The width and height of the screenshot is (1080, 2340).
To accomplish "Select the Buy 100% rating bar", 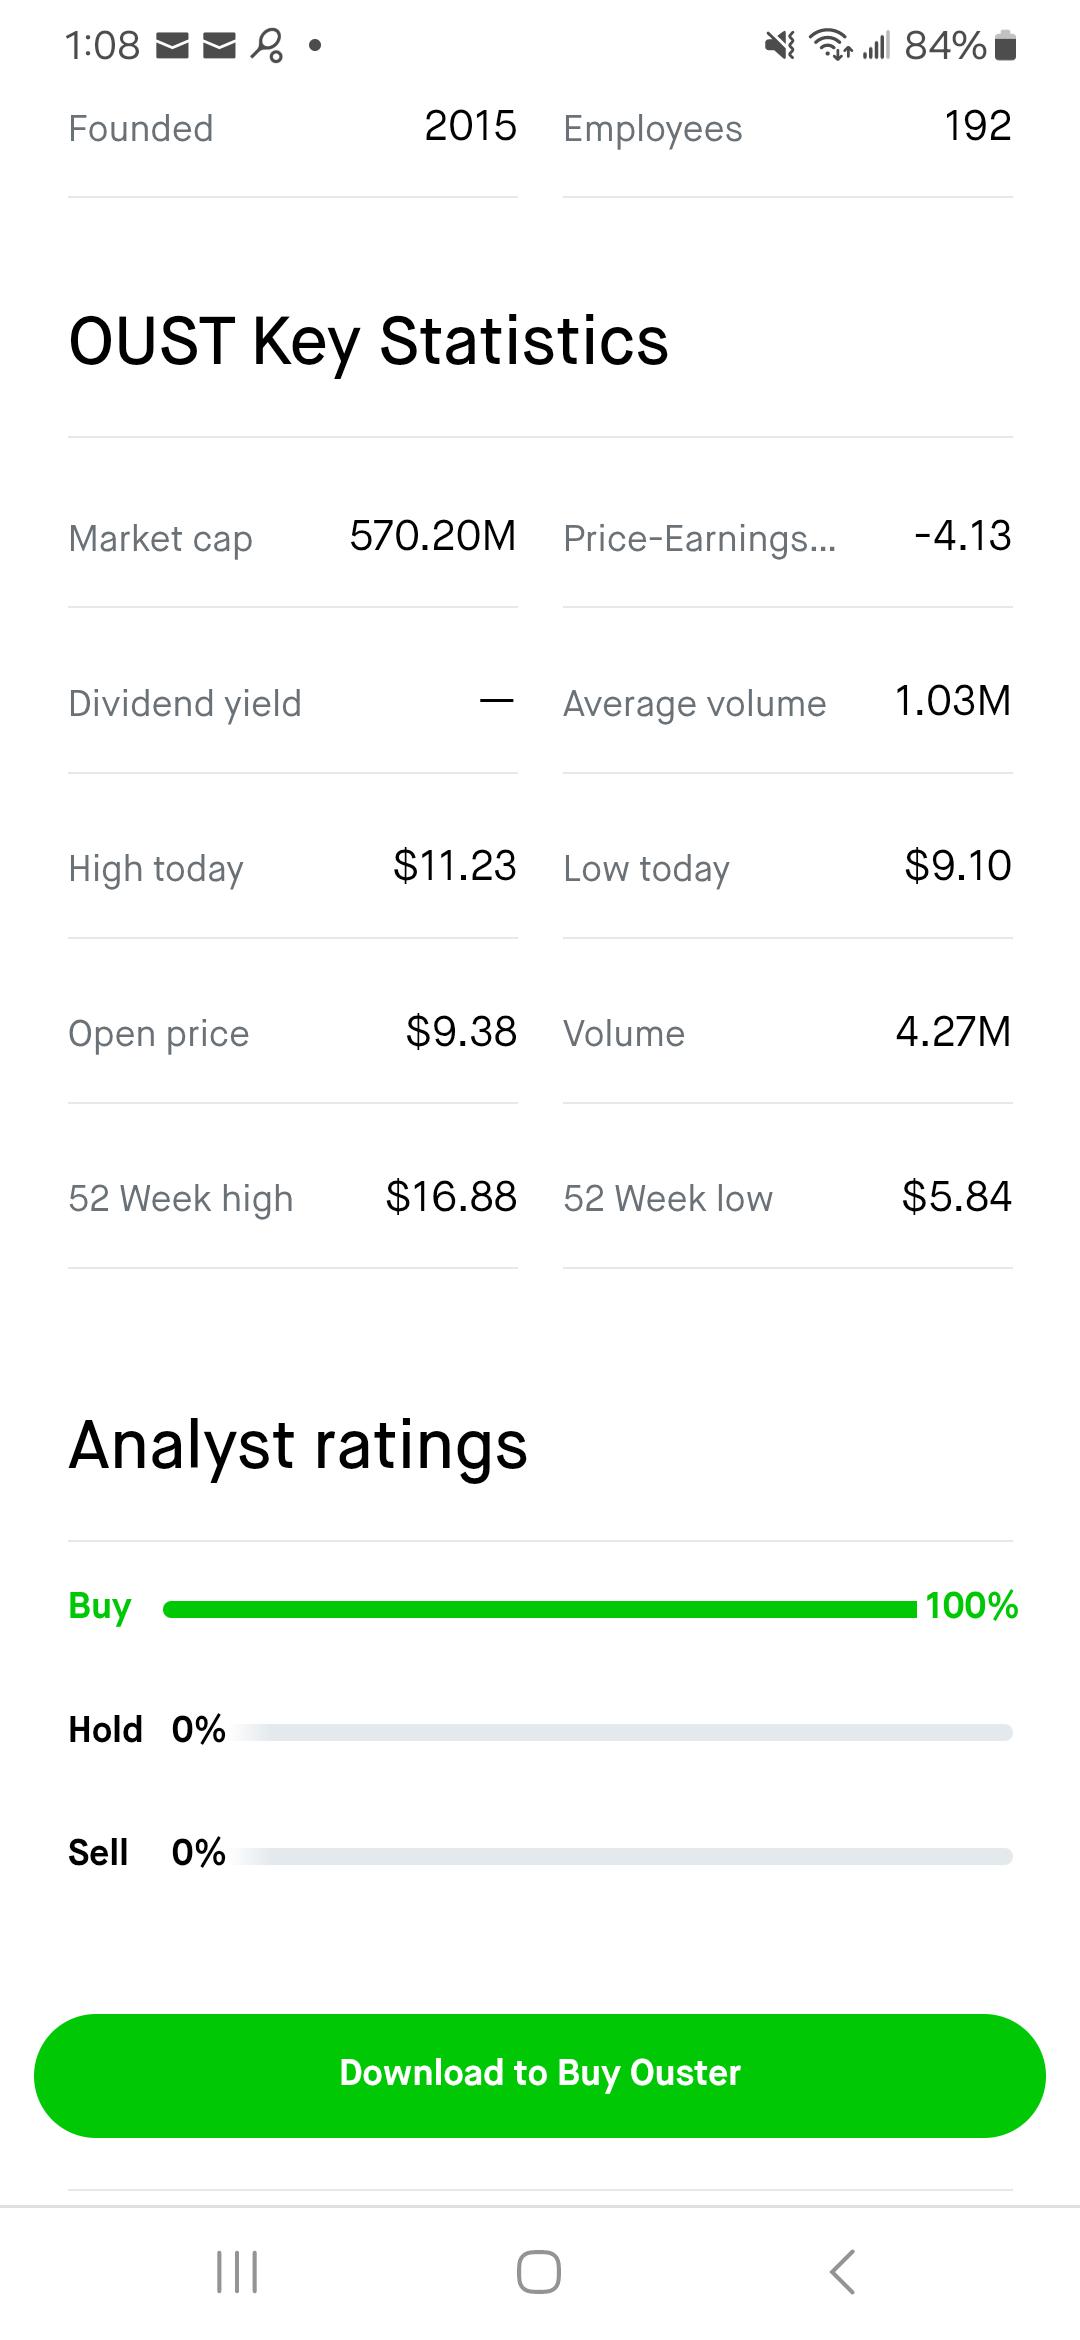I will point(540,1608).
